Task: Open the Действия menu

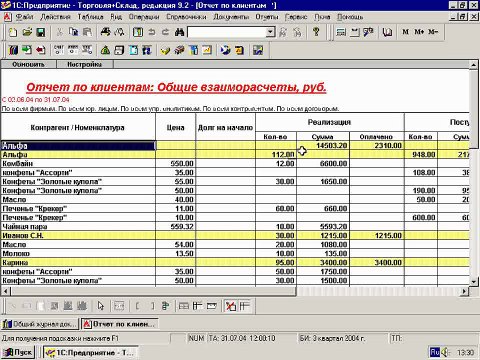Action: click(x=55, y=17)
